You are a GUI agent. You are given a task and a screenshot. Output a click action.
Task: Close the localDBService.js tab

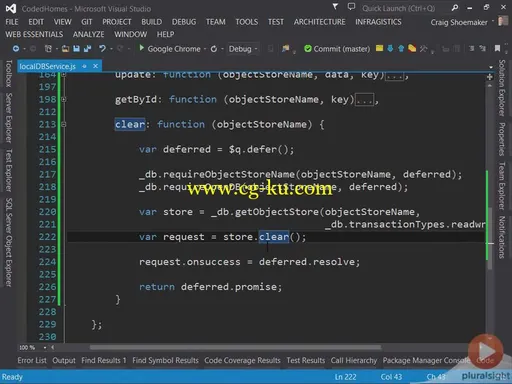(95, 66)
